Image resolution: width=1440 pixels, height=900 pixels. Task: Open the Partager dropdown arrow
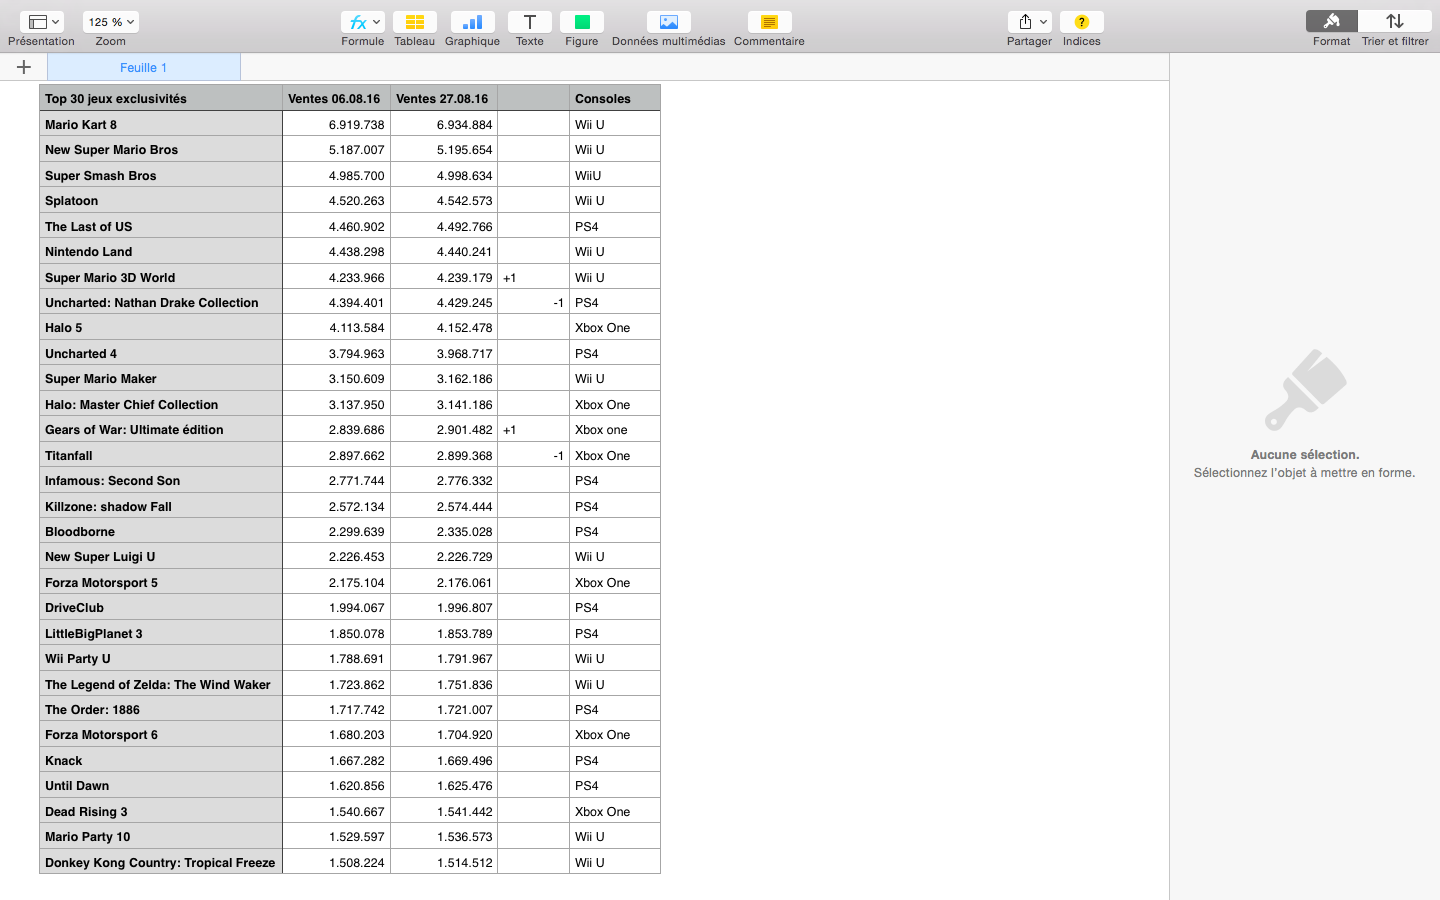pyautogui.click(x=1044, y=22)
